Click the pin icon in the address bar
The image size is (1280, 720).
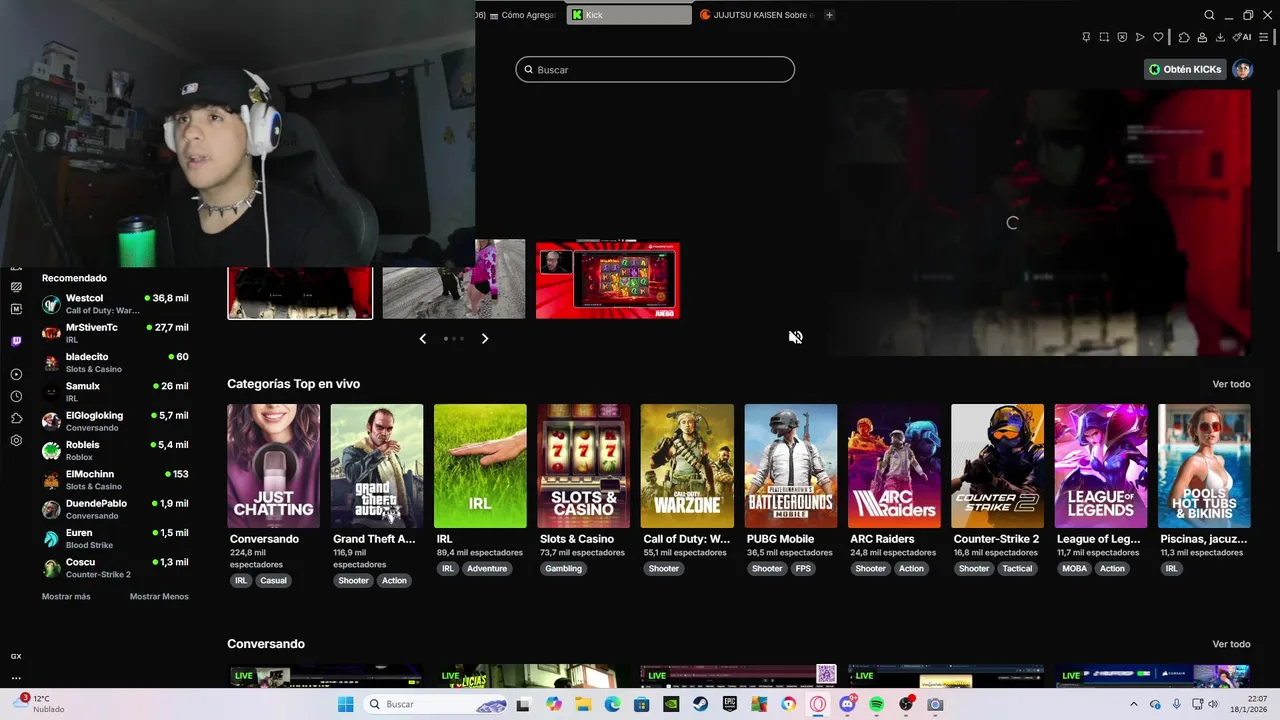point(1086,37)
